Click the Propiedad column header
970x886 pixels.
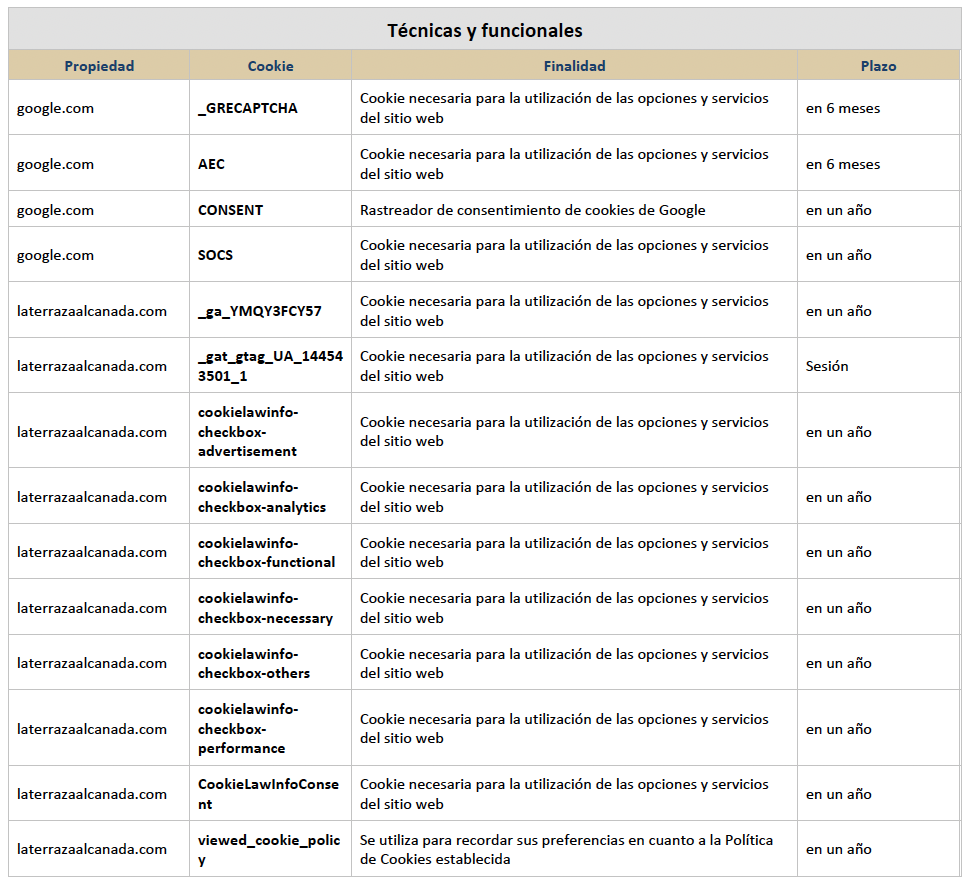[x=99, y=66]
